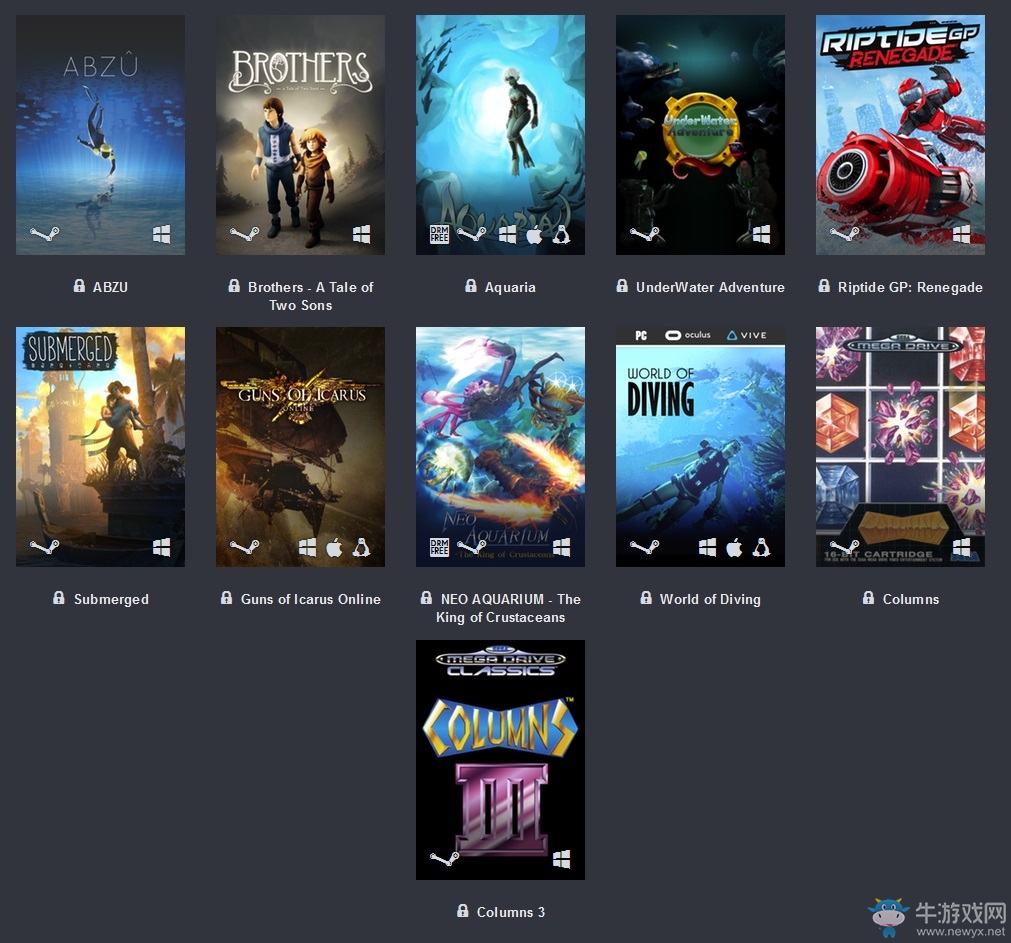The image size is (1011, 943).
Task: Click the World of Diving title
Action: 710,599
